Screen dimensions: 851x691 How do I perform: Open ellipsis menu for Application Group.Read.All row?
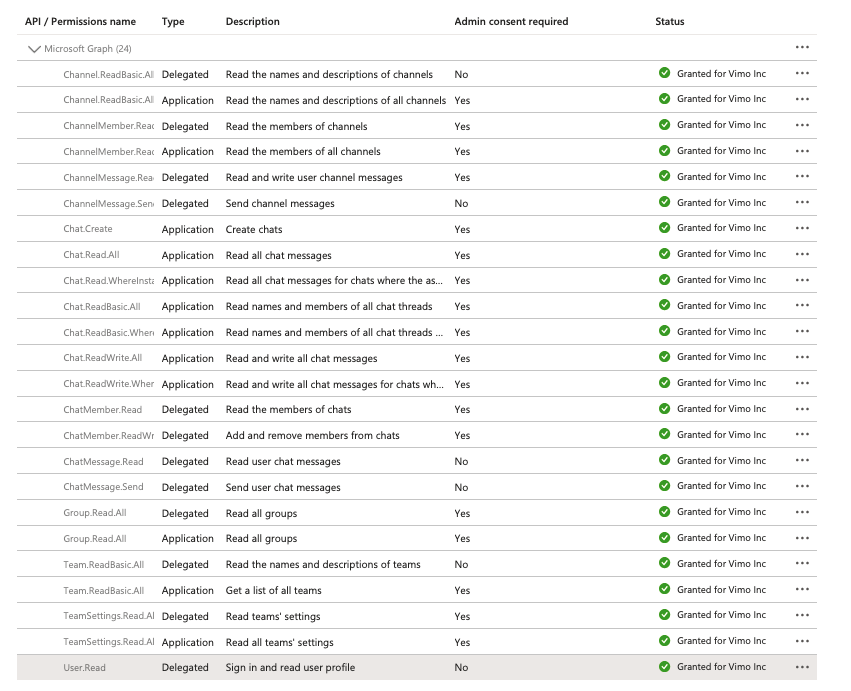pyautogui.click(x=802, y=538)
